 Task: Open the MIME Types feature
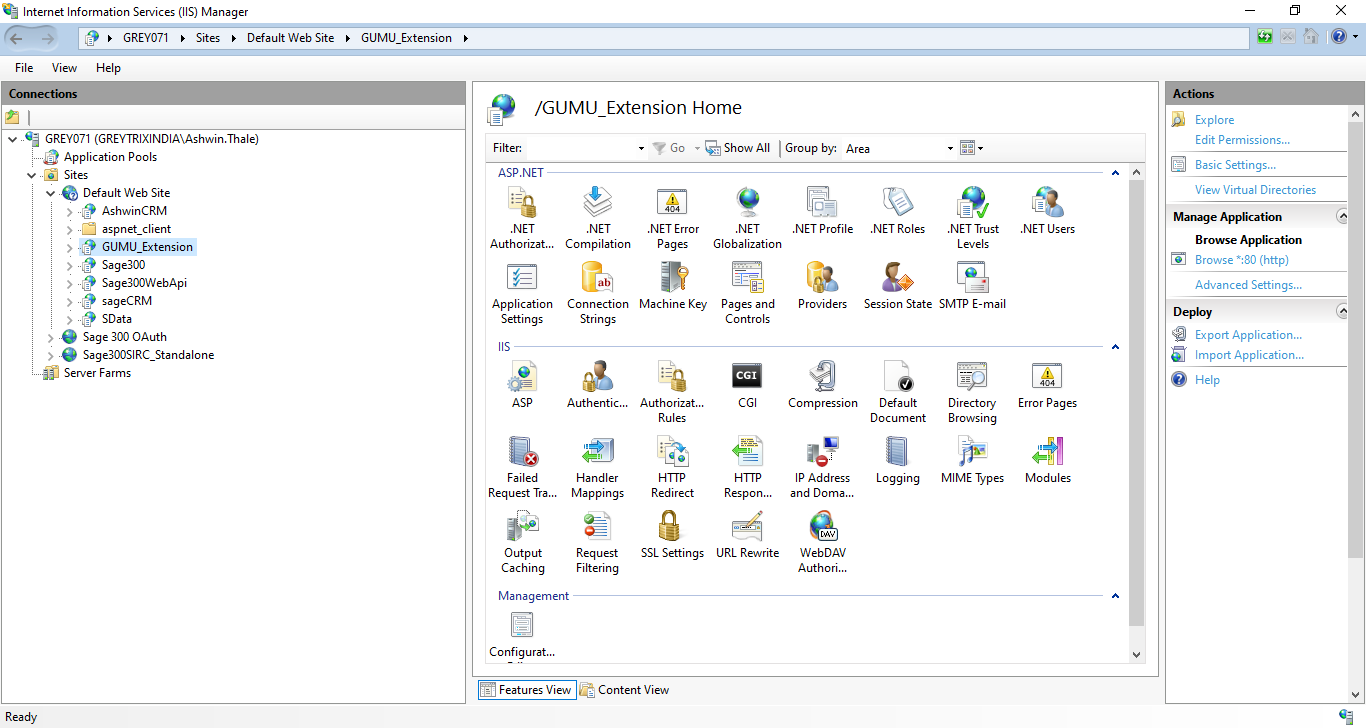coord(972,460)
